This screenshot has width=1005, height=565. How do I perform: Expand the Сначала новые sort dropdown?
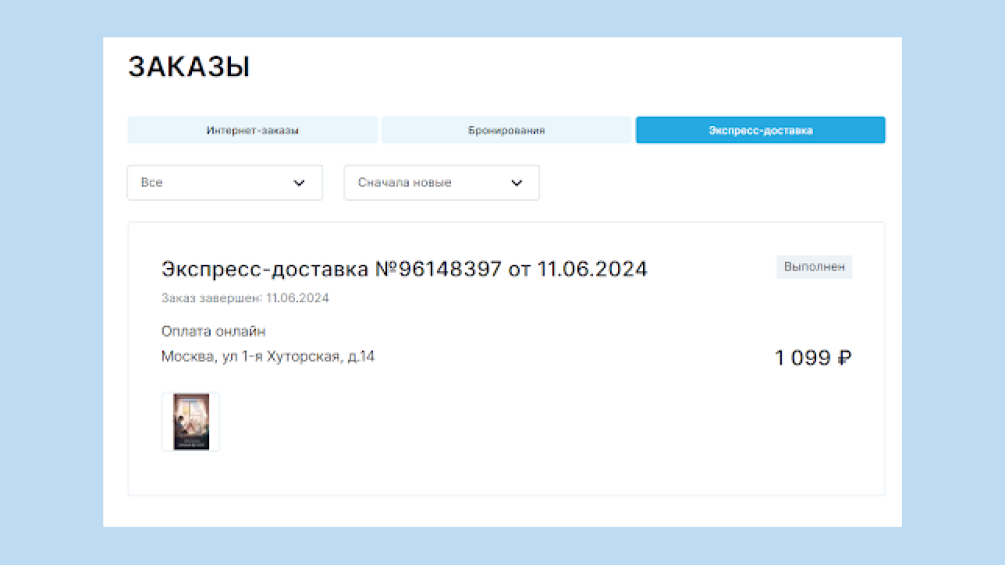[441, 183]
